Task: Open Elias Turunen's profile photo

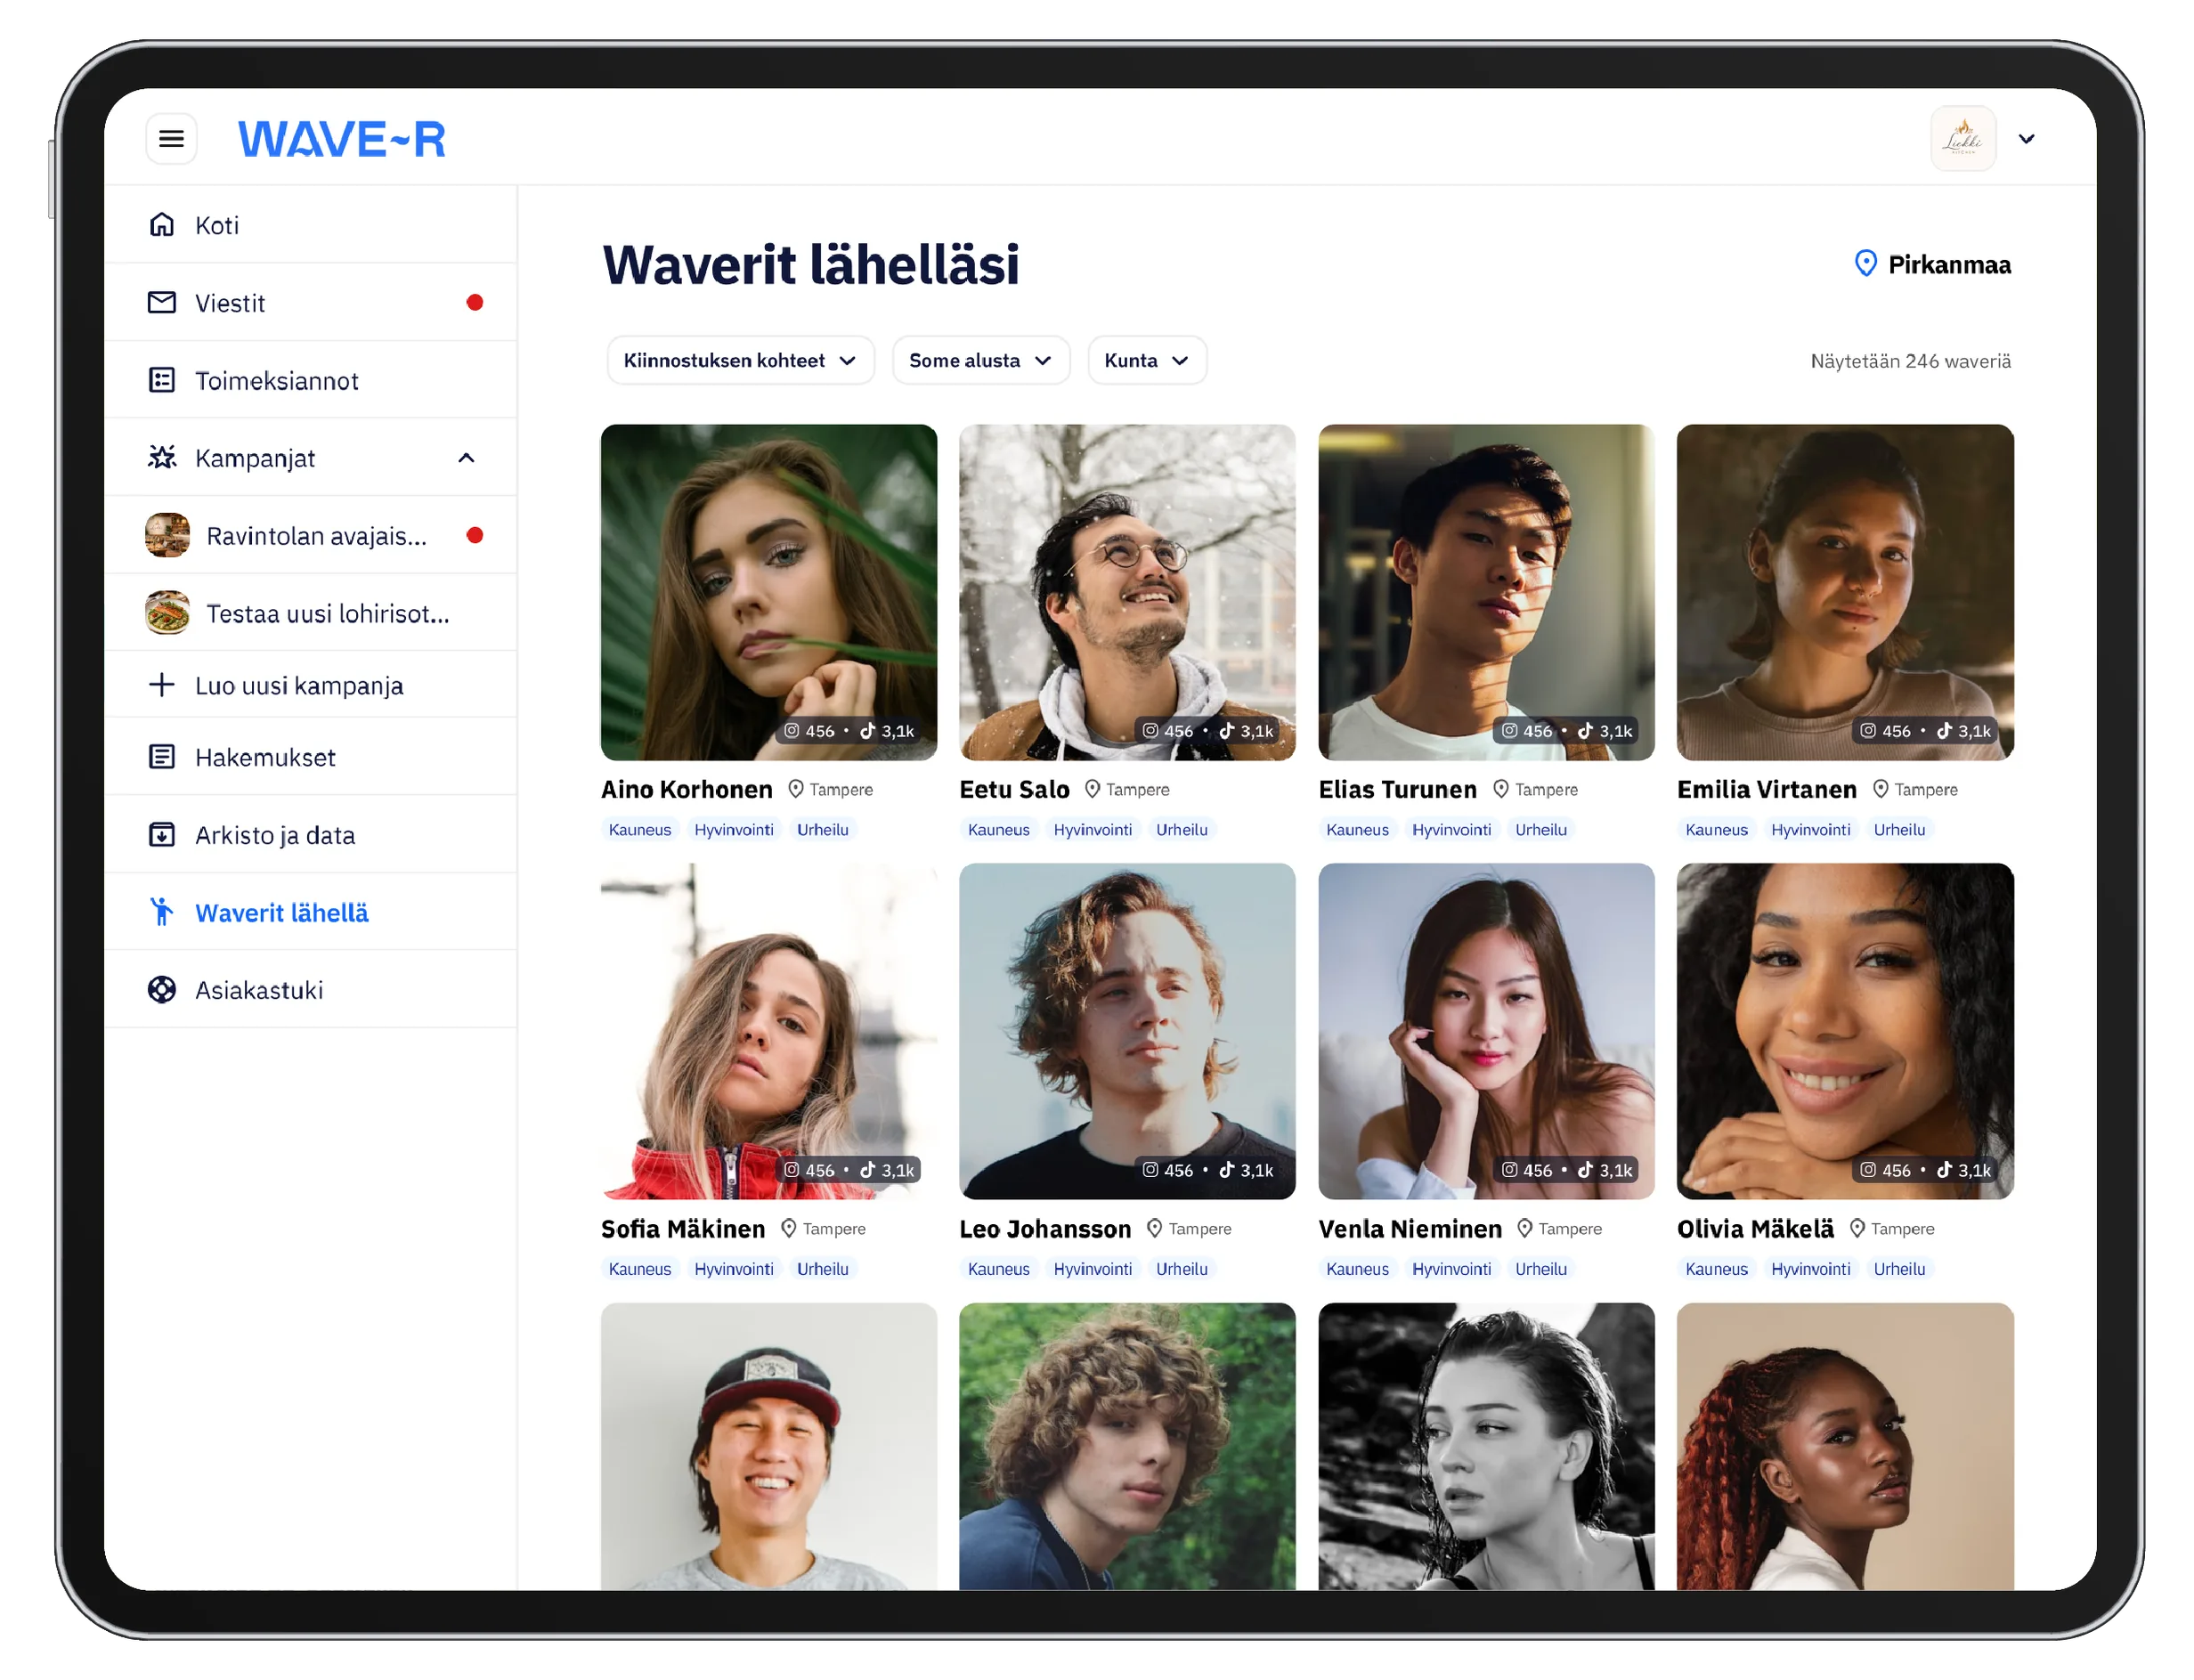Action: click(x=1486, y=592)
